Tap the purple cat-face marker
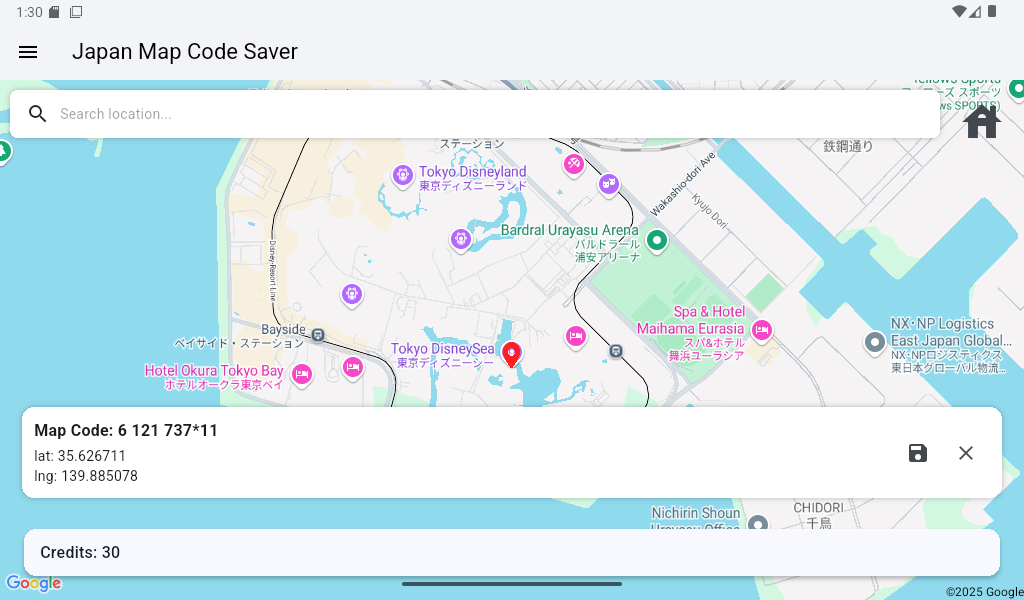The height and width of the screenshot is (600, 1024). (609, 184)
